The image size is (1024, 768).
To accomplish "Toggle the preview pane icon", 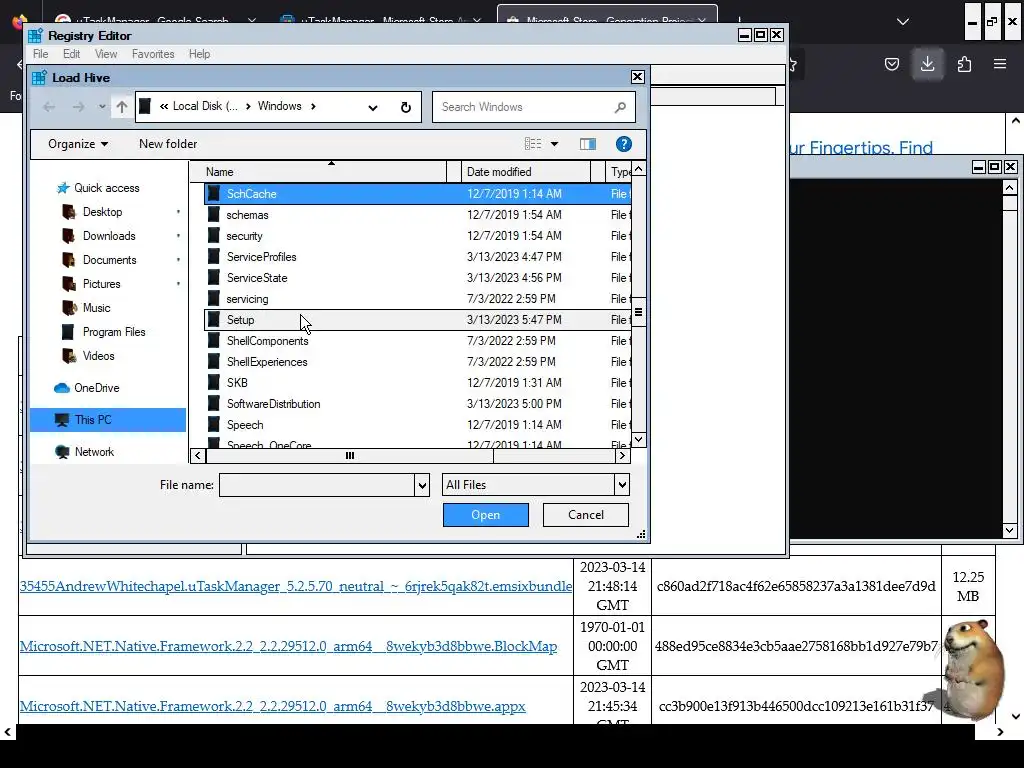I will 588,144.
